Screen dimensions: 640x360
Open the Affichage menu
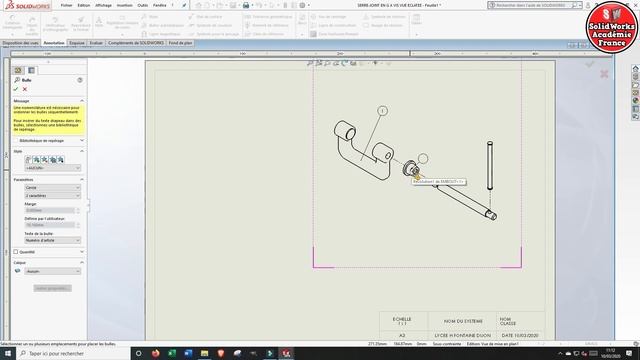pyautogui.click(x=103, y=5)
